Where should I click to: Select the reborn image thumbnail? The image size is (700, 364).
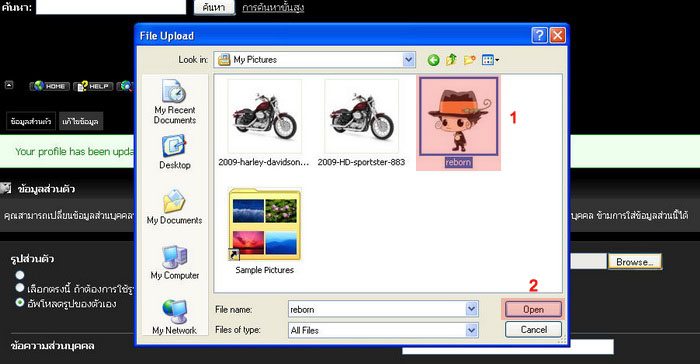[x=458, y=117]
